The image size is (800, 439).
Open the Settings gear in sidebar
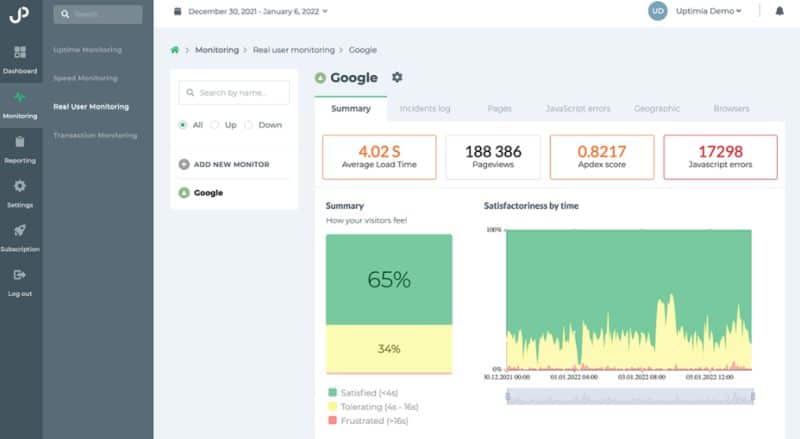(x=20, y=186)
